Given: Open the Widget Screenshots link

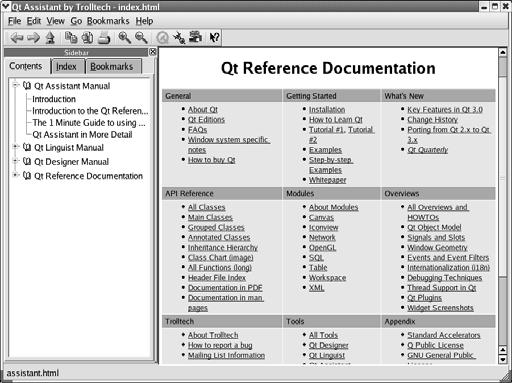Looking at the screenshot, I should click(440, 308).
